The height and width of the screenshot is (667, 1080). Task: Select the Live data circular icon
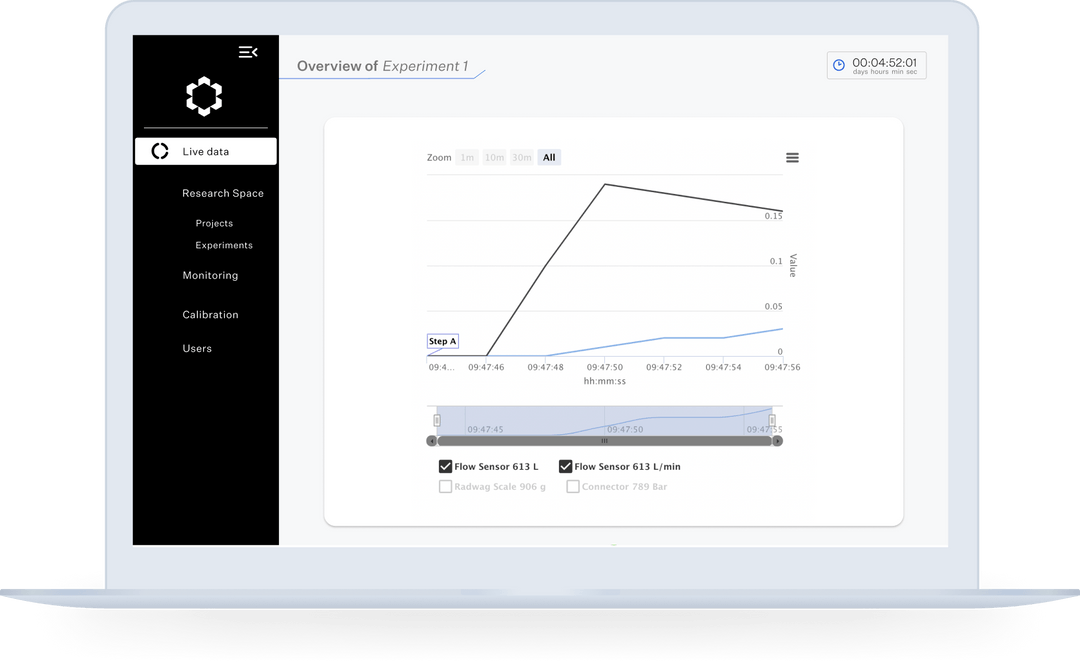pos(160,150)
